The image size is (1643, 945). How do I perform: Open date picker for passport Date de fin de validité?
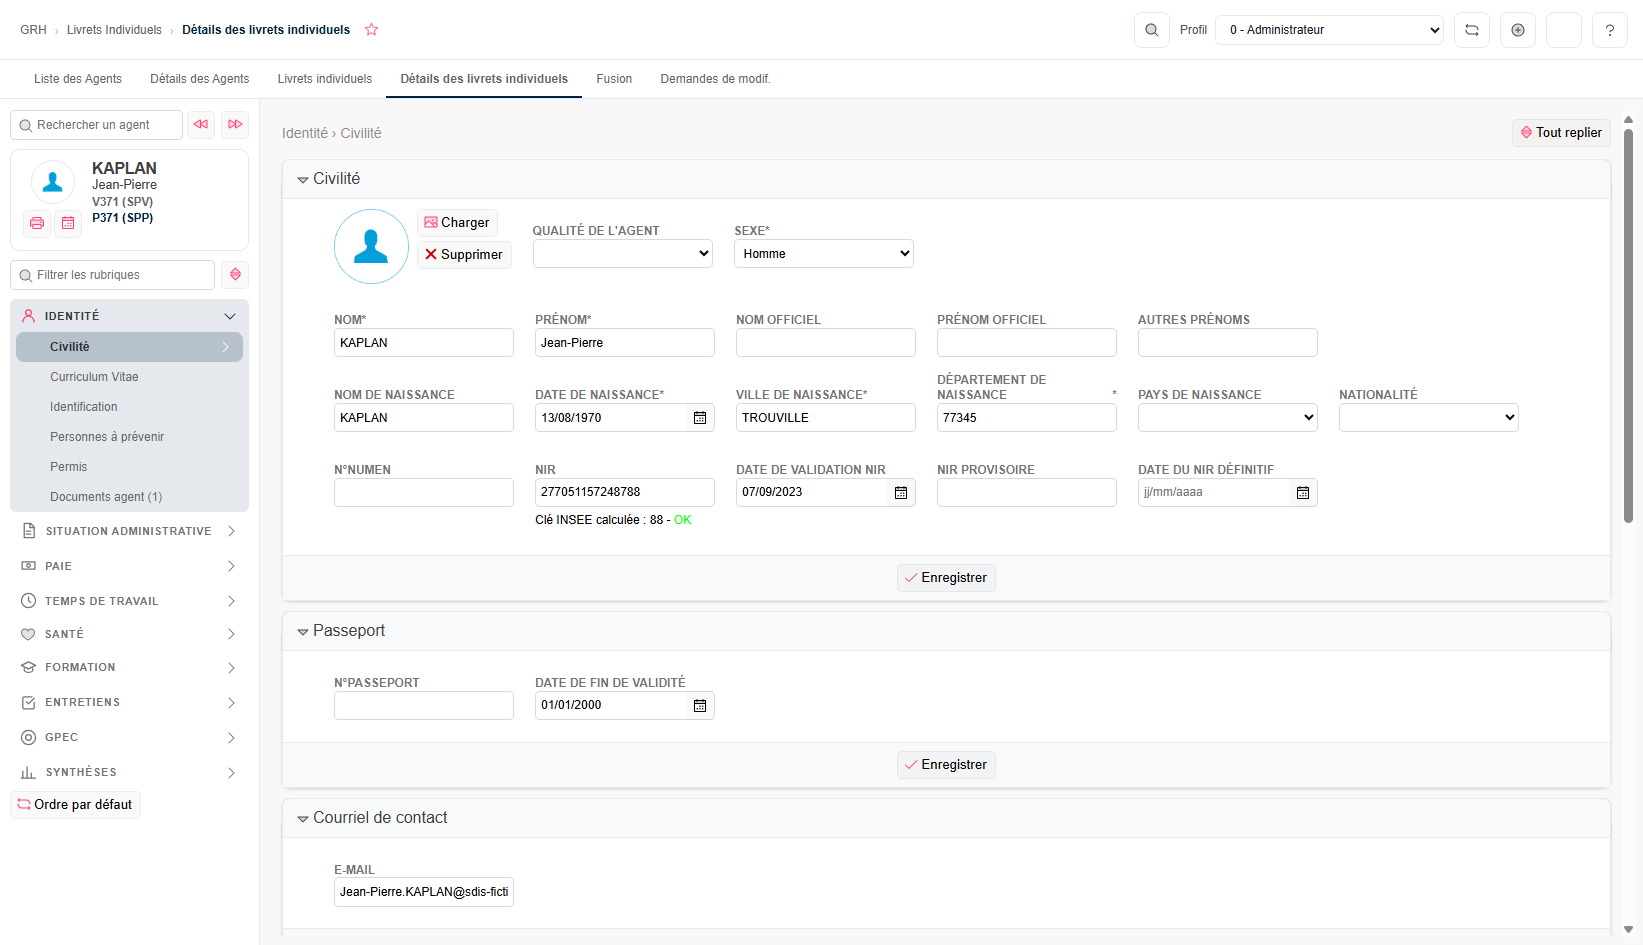pos(700,705)
